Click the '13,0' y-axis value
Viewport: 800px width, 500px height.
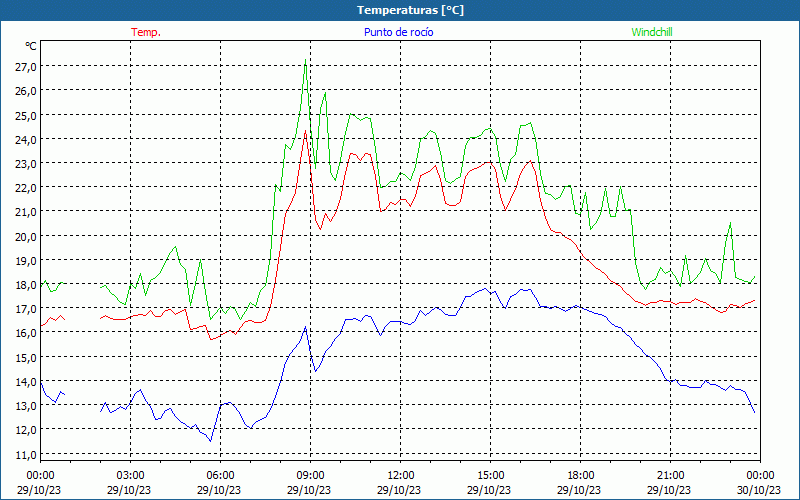point(26,406)
